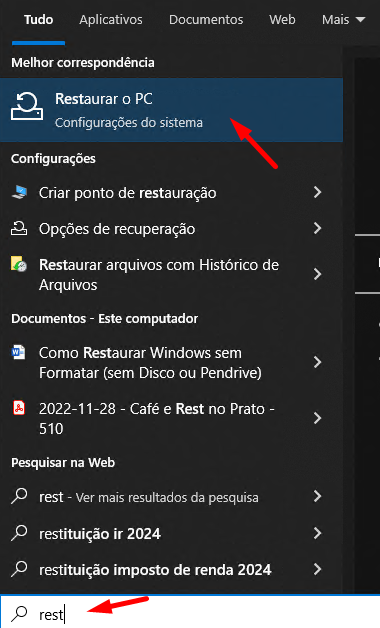Click the red PDF file icon
Image resolution: width=380 pixels, height=628 pixels.
pos(19,408)
